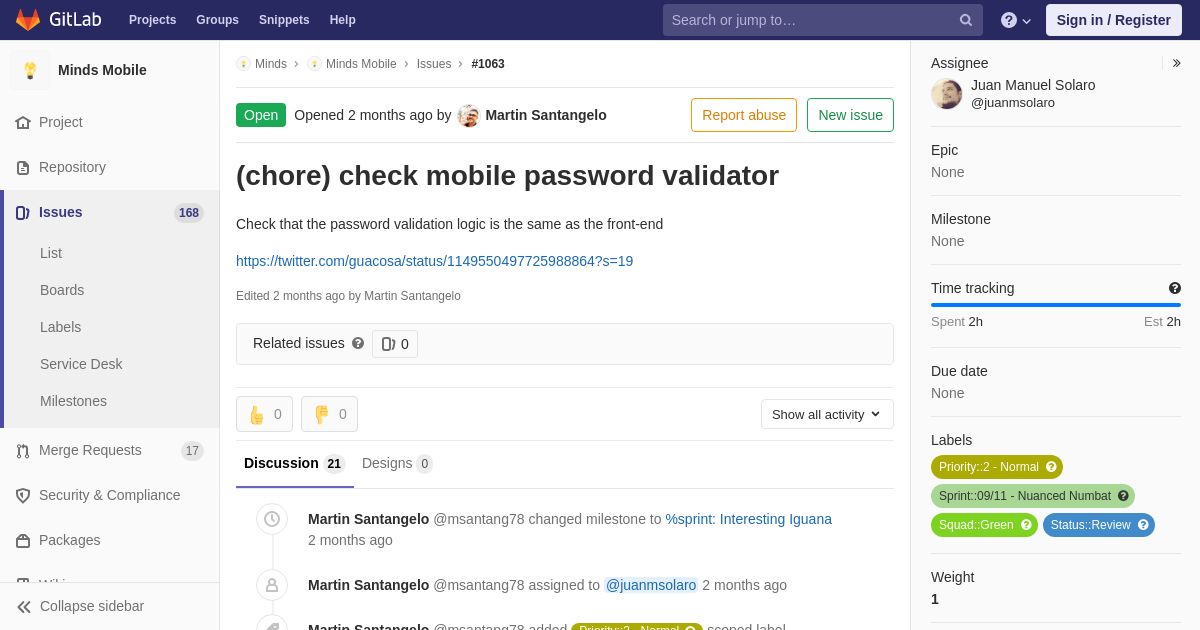The width and height of the screenshot is (1200, 630).
Task: Click @juanmsolaro mention in activity
Action: tap(651, 585)
